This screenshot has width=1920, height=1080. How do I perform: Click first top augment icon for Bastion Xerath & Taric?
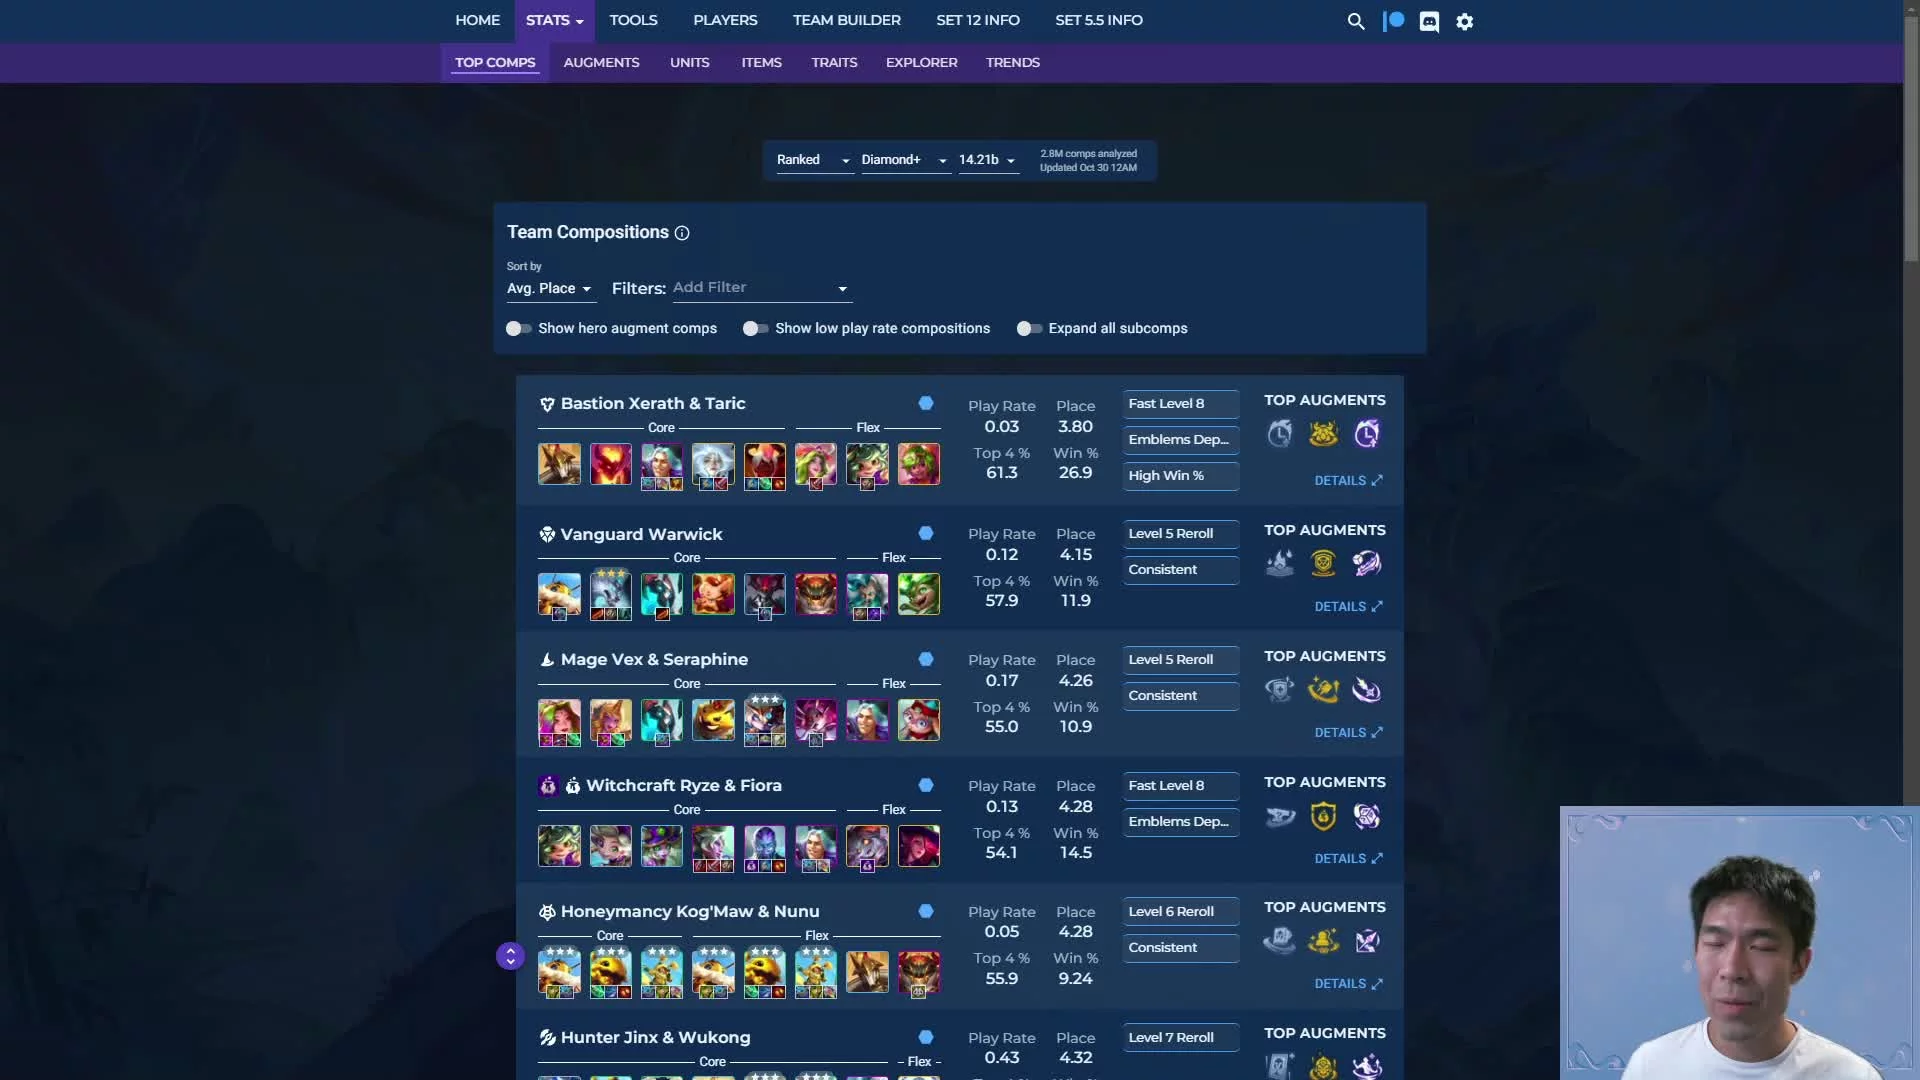pos(1280,434)
